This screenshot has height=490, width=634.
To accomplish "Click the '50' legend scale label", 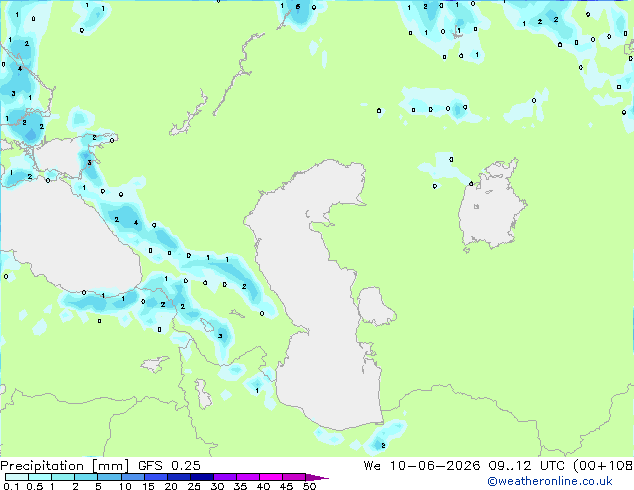I will [x=309, y=486].
